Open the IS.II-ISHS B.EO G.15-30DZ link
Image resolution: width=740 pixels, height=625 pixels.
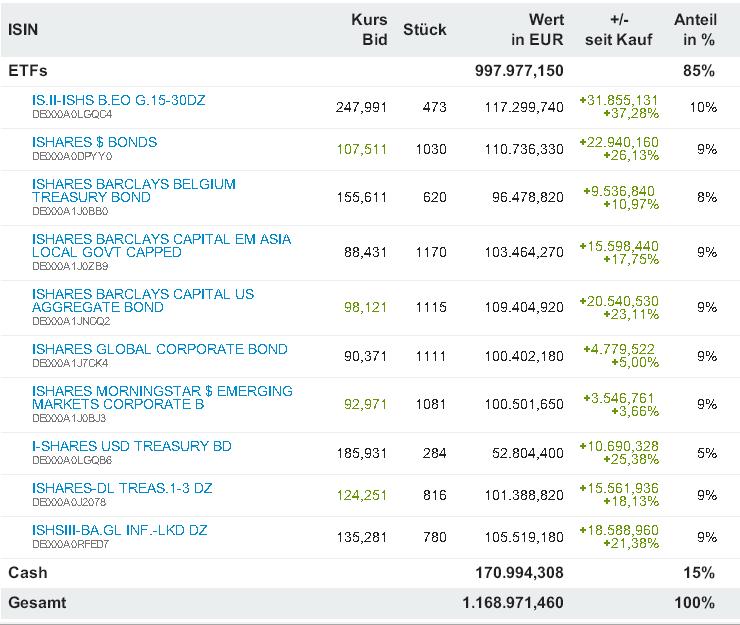118,100
